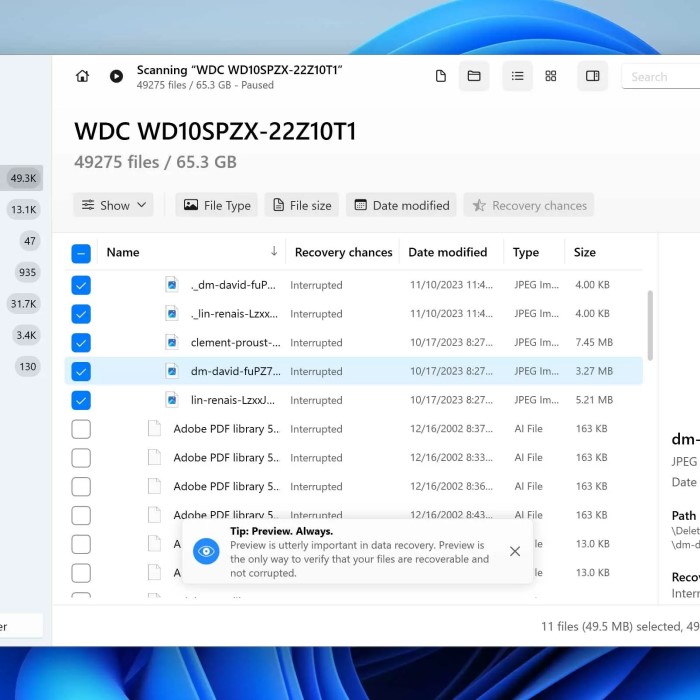Click file icon of Adobe PDF library 8:33 row
The height and width of the screenshot is (700, 700).
pos(154,458)
